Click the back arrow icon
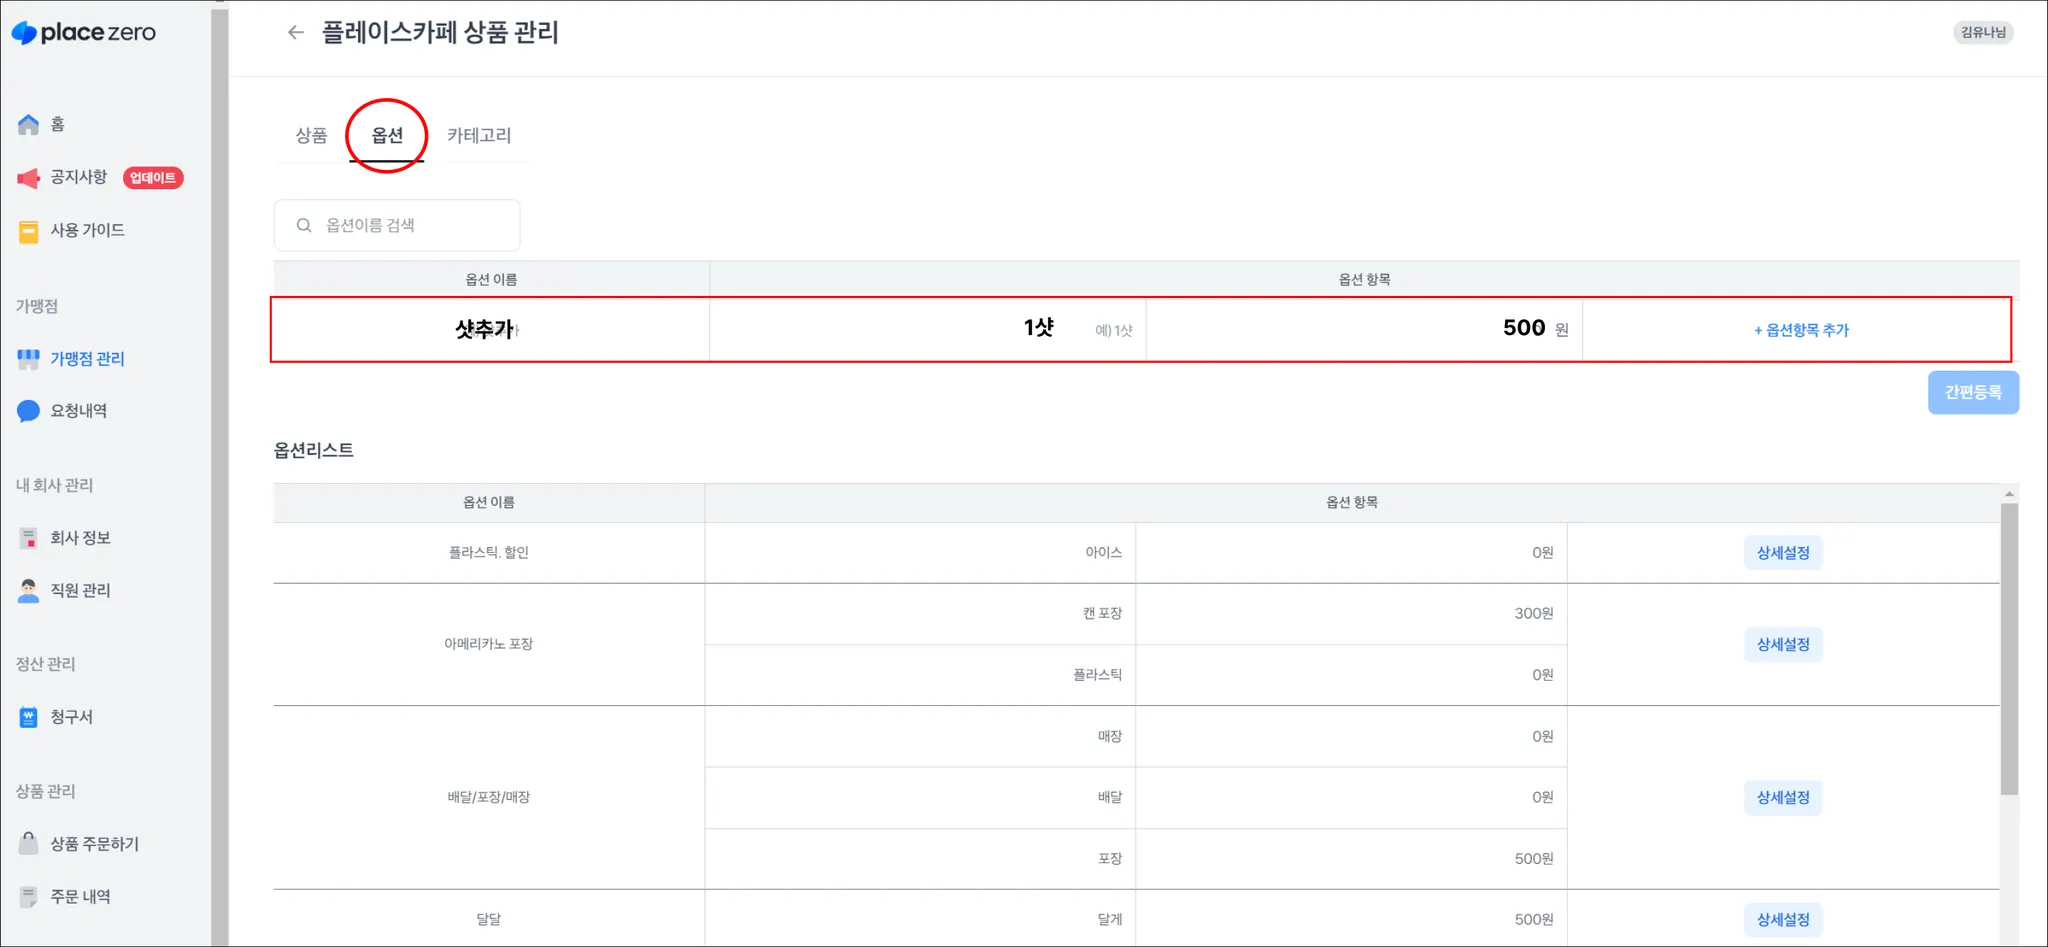The width and height of the screenshot is (2048, 947). 295,33
